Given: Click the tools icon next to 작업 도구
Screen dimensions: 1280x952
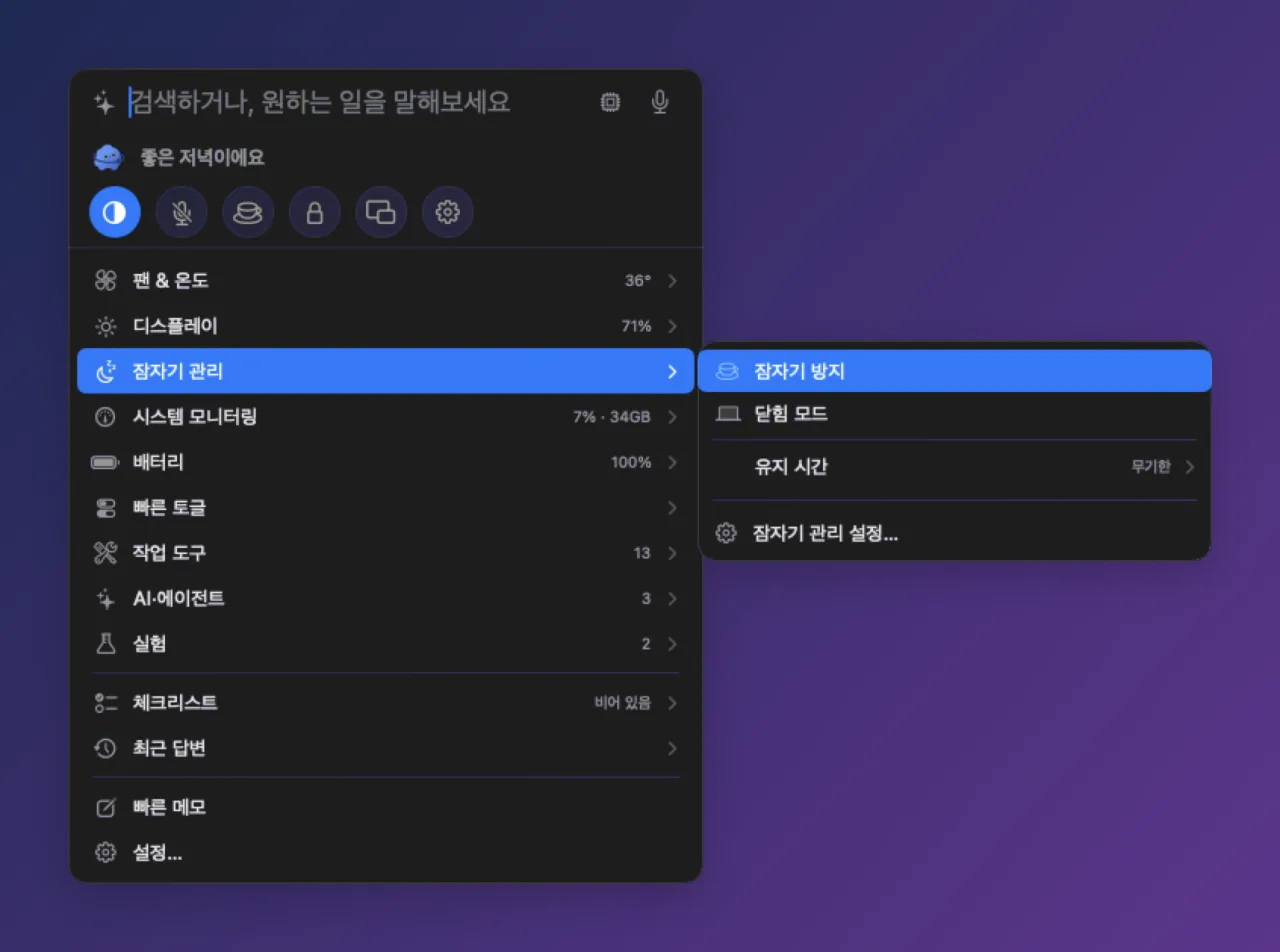Looking at the screenshot, I should 105,553.
